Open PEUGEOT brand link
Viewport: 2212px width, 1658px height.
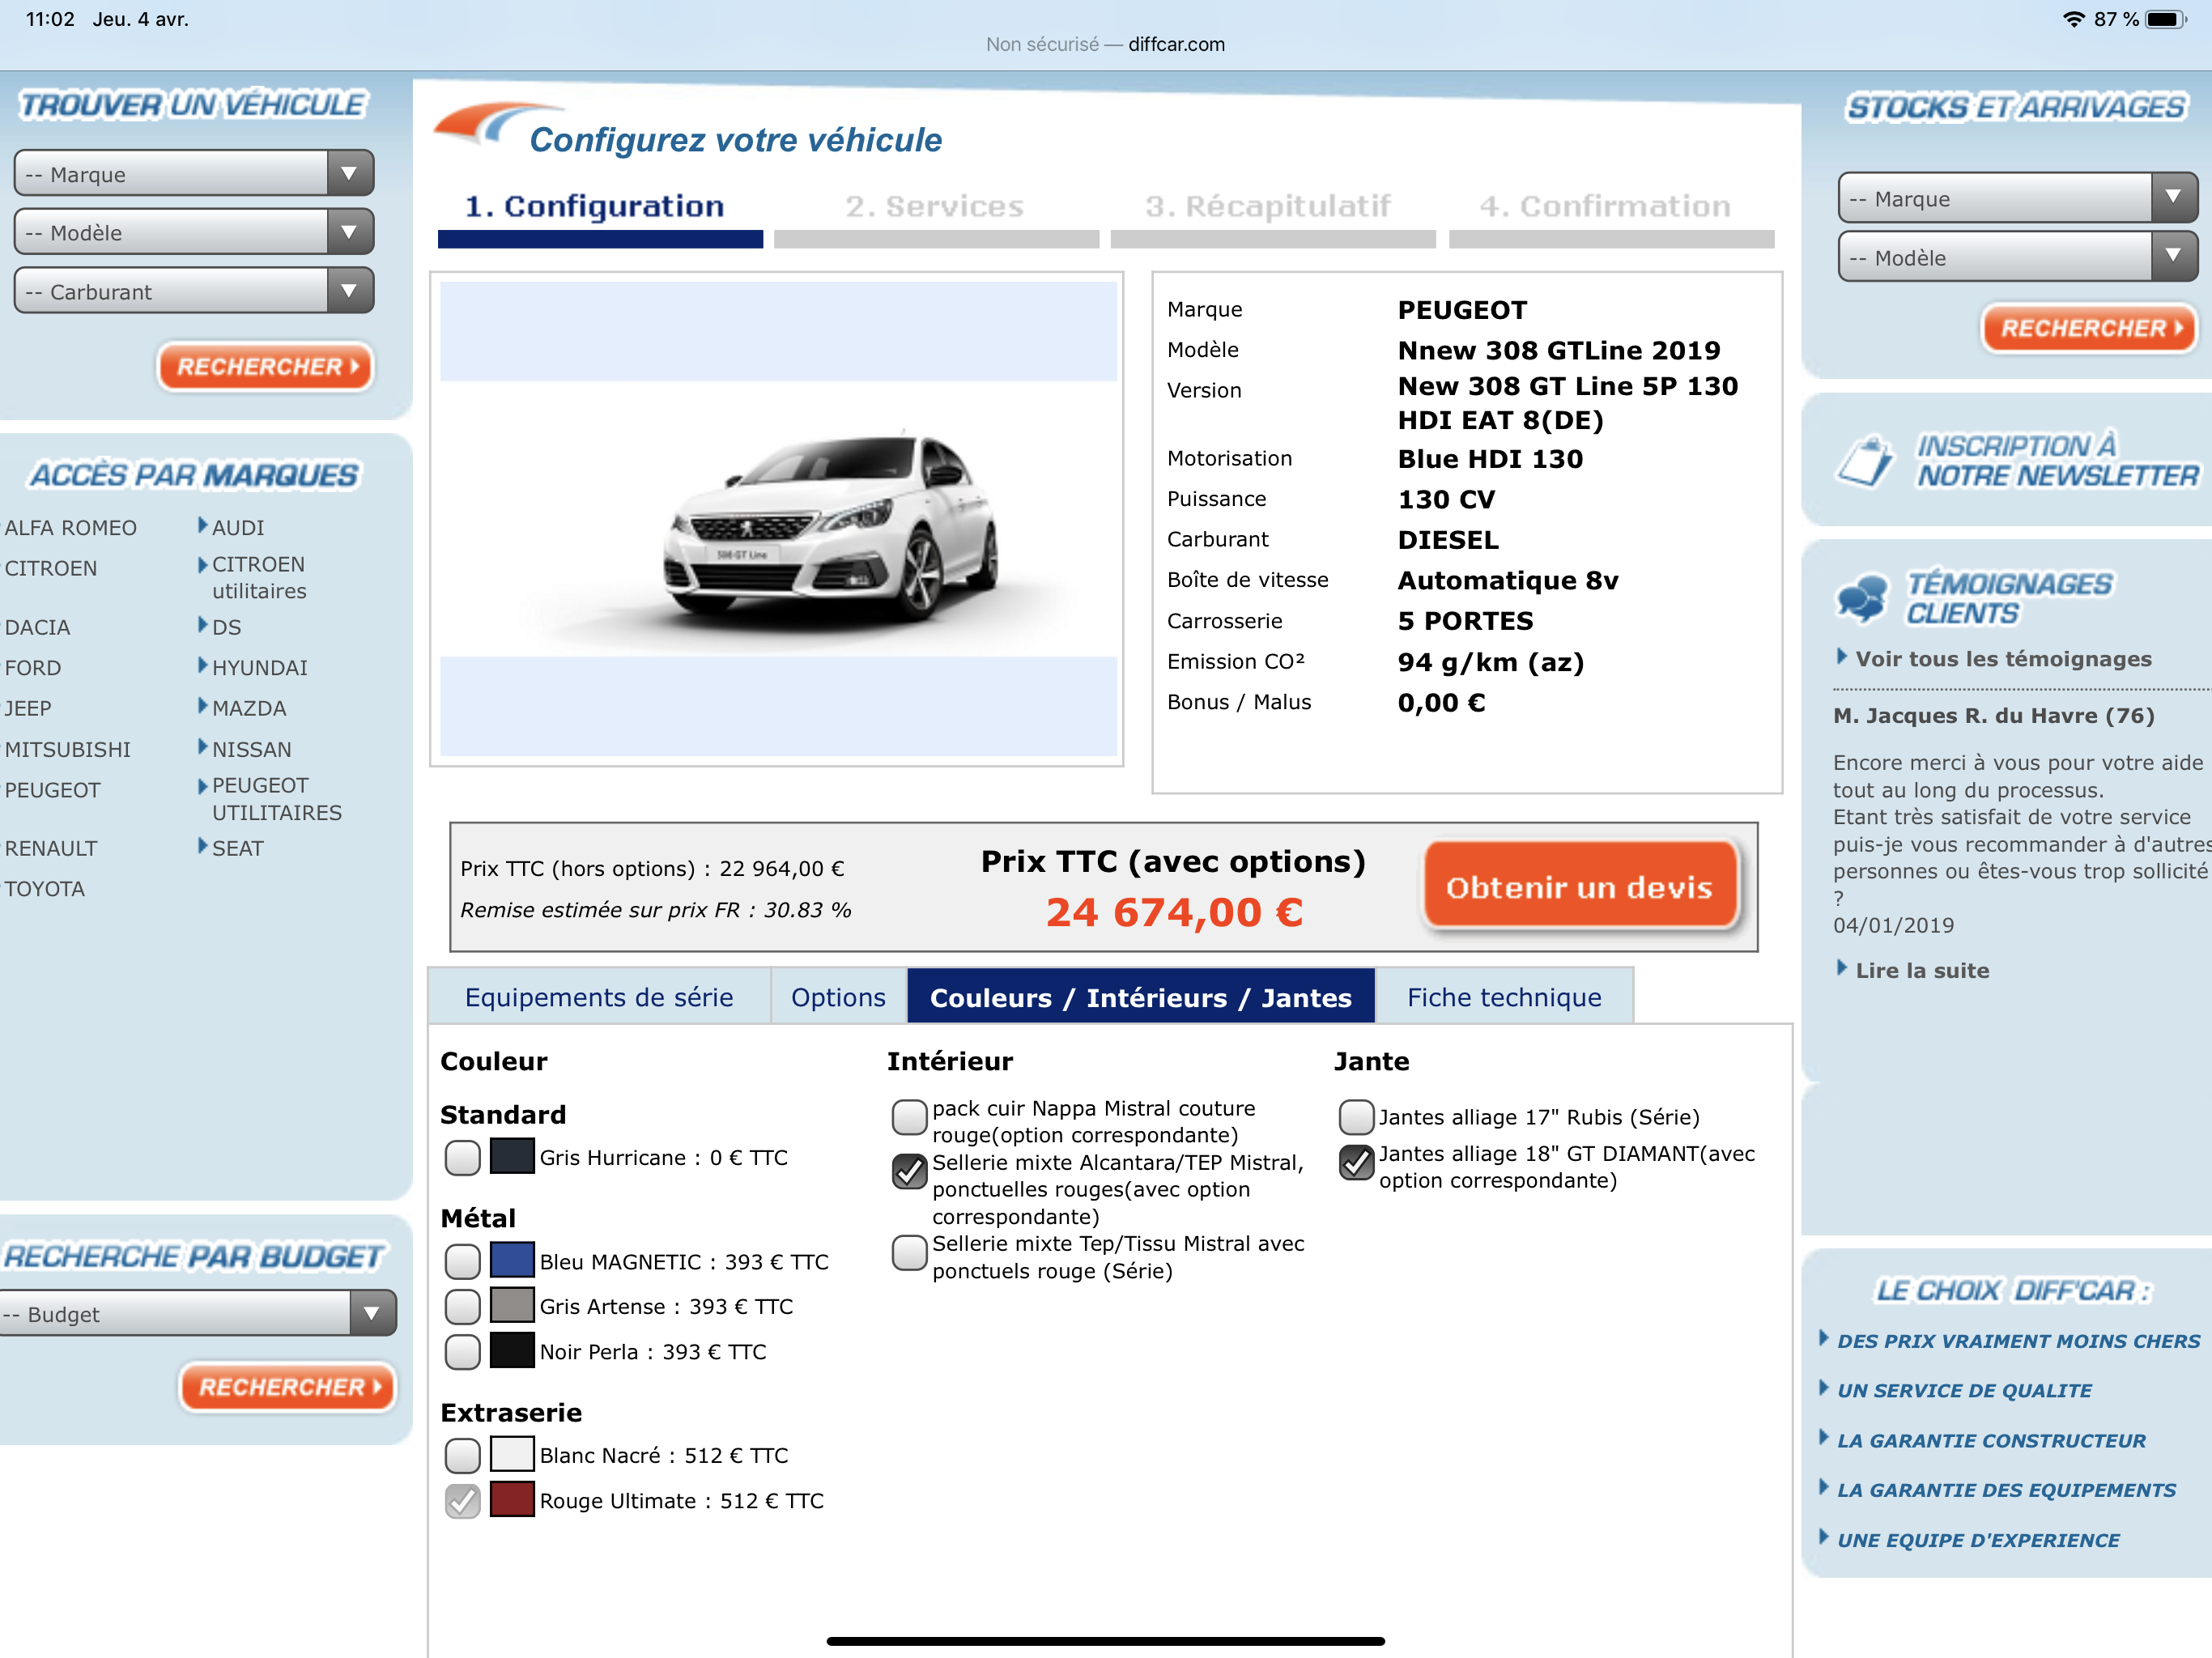pos(53,790)
